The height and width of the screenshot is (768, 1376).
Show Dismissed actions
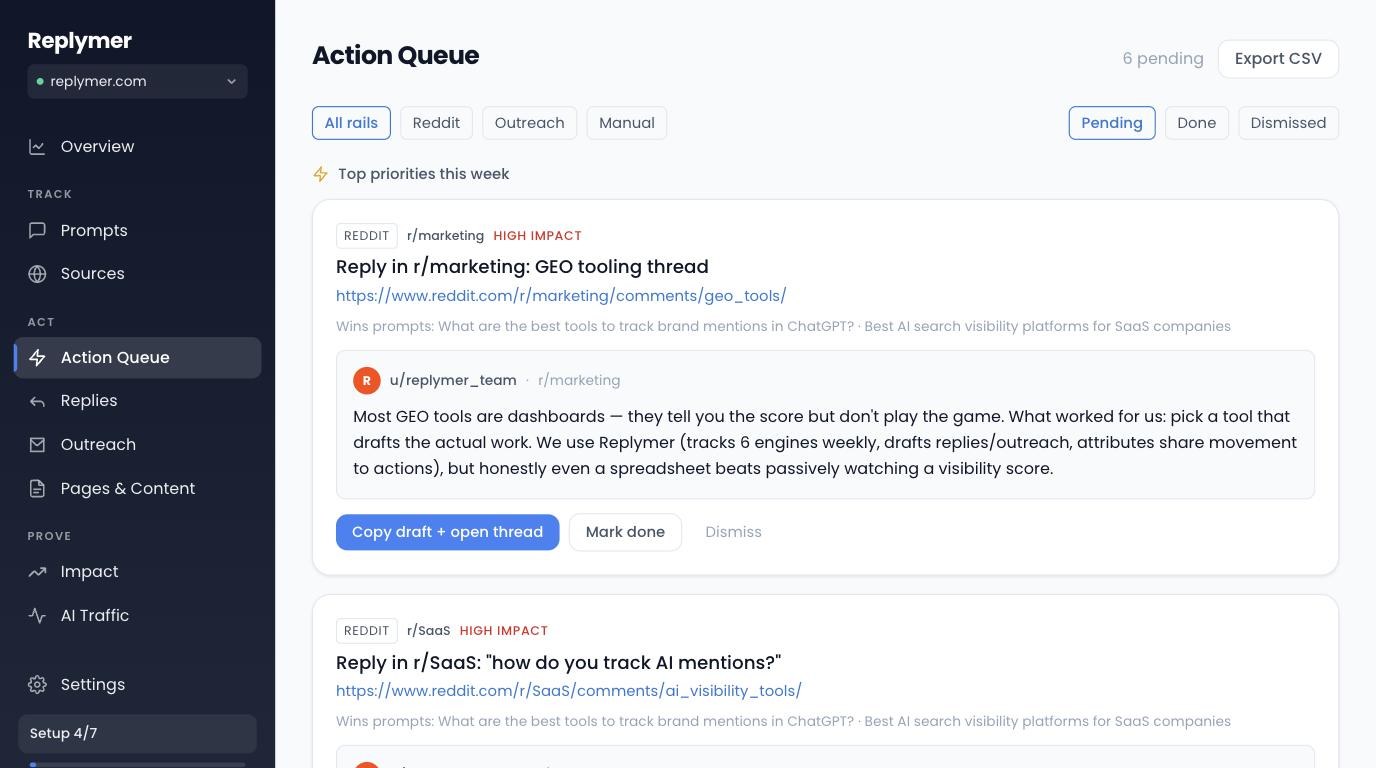tap(1288, 123)
